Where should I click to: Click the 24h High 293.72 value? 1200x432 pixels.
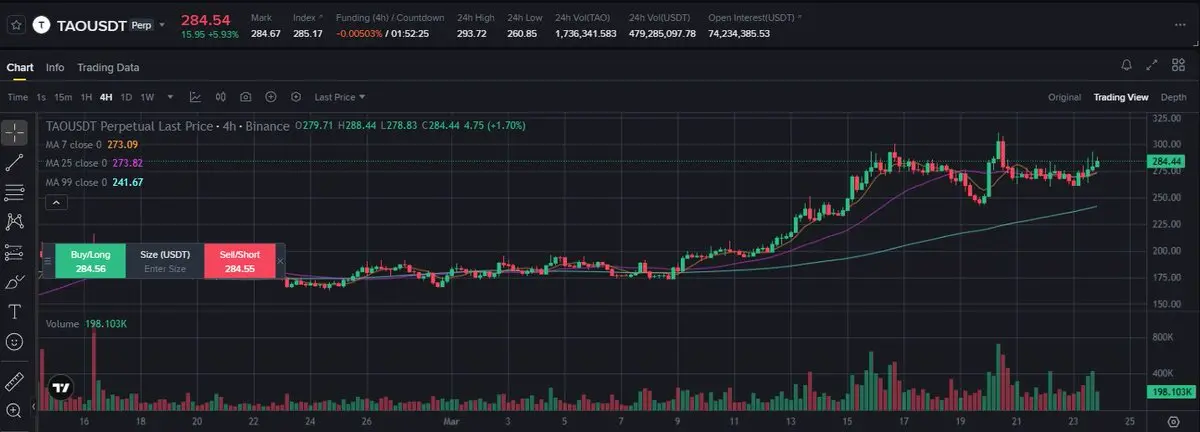tap(471, 34)
